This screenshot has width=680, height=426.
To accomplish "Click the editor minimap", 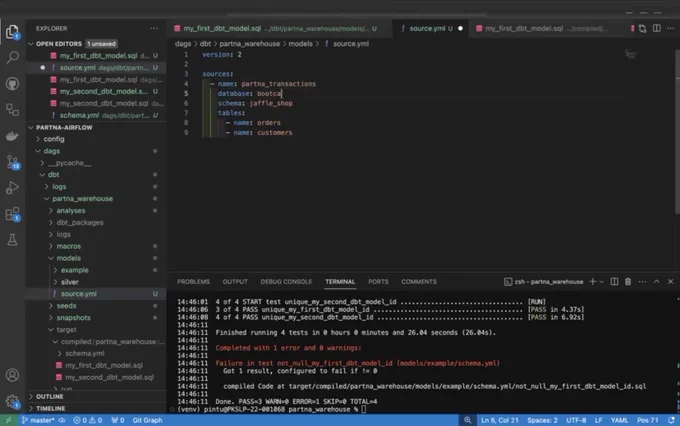I will 631,55.
